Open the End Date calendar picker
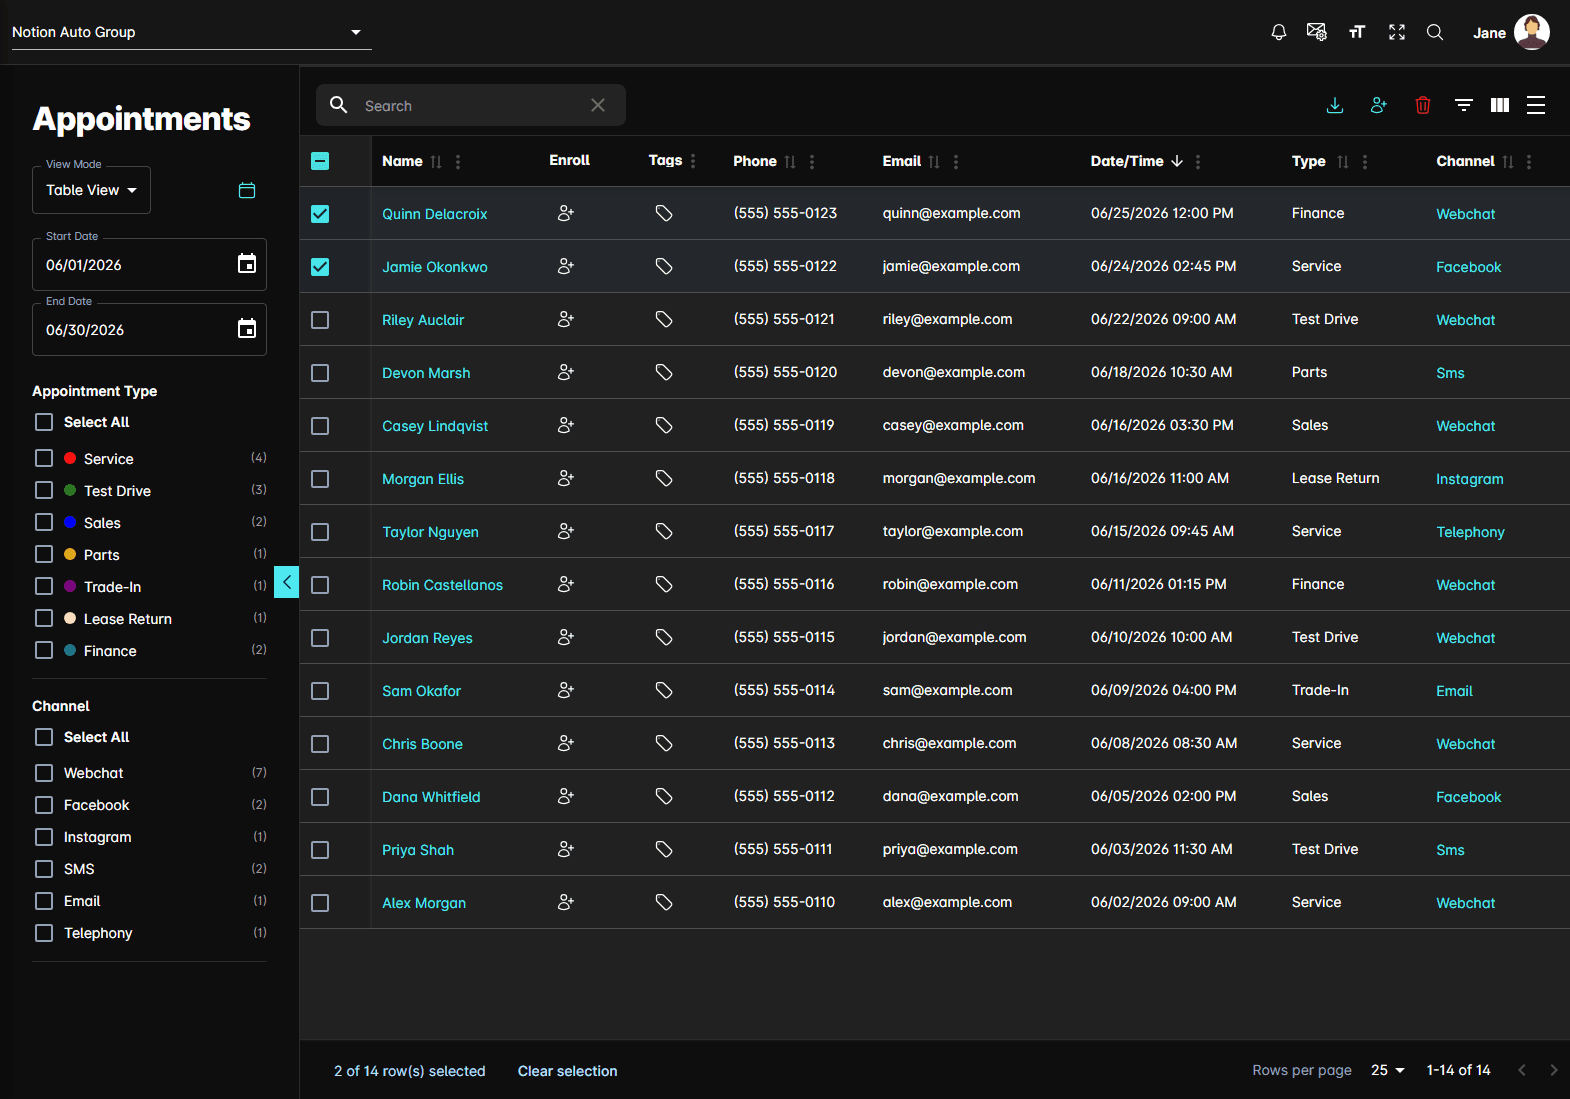The width and height of the screenshot is (1570, 1099). (x=247, y=329)
